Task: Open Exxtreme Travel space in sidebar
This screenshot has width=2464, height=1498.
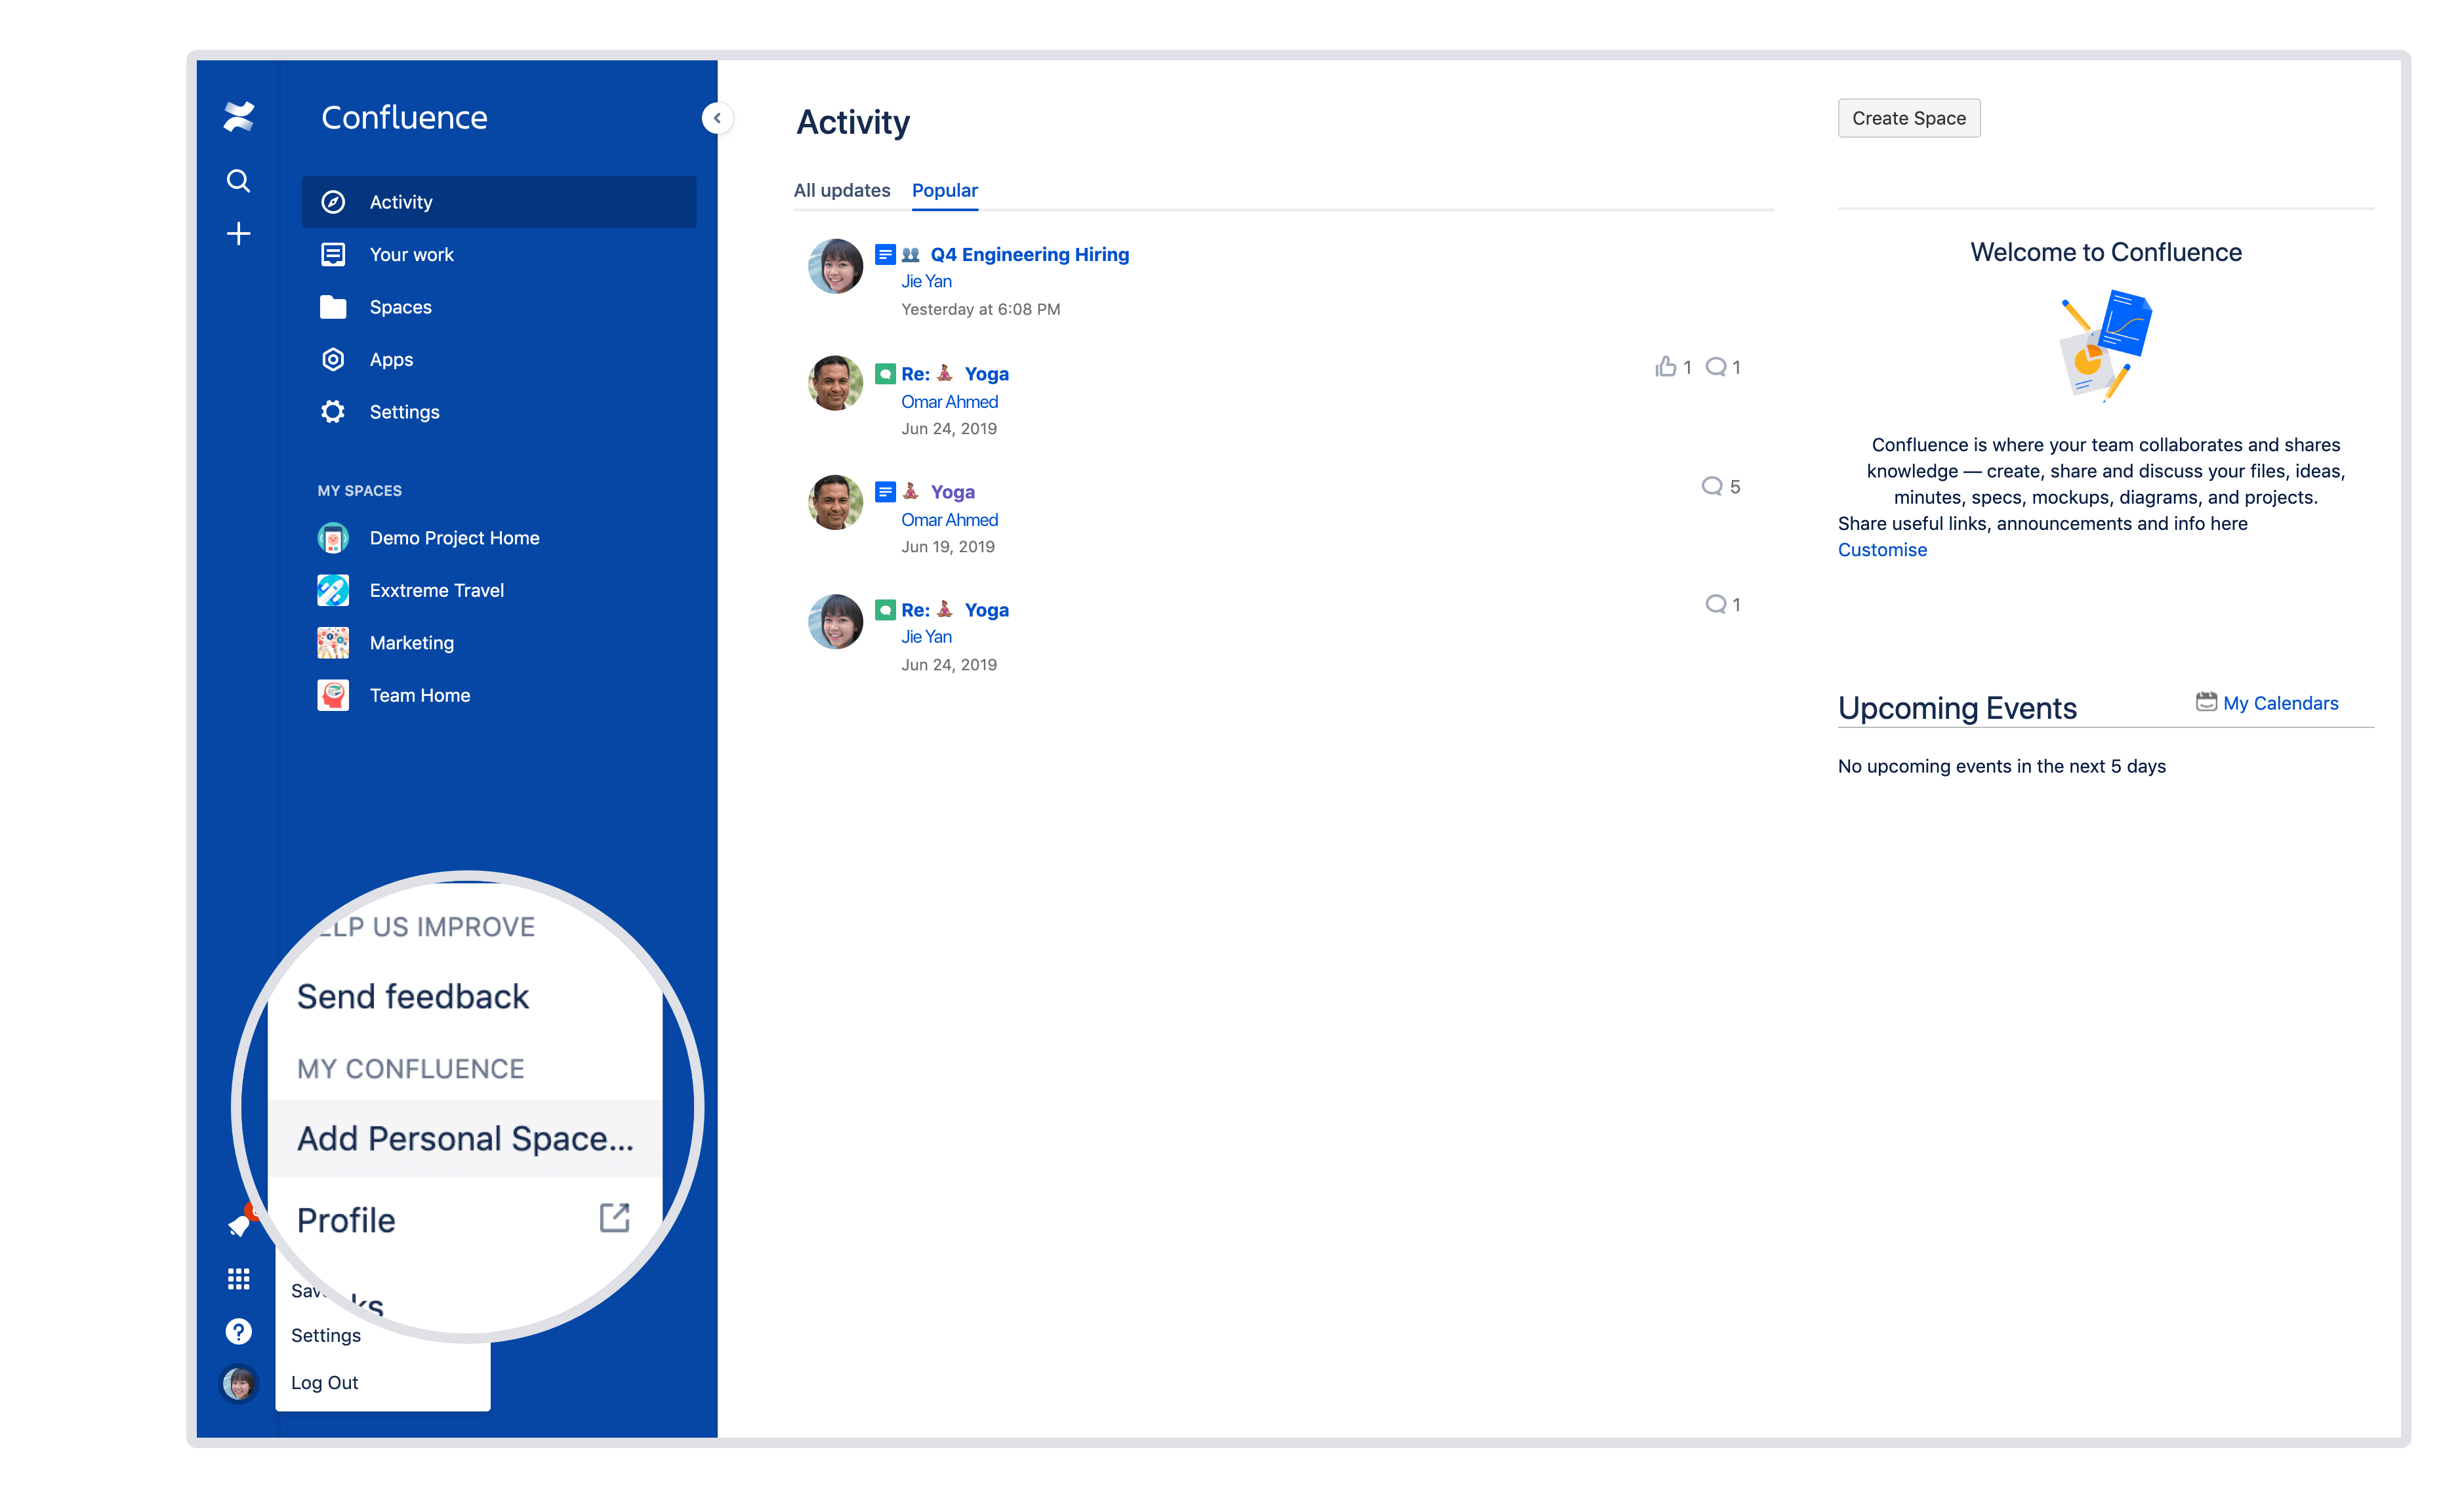Action: (x=436, y=590)
